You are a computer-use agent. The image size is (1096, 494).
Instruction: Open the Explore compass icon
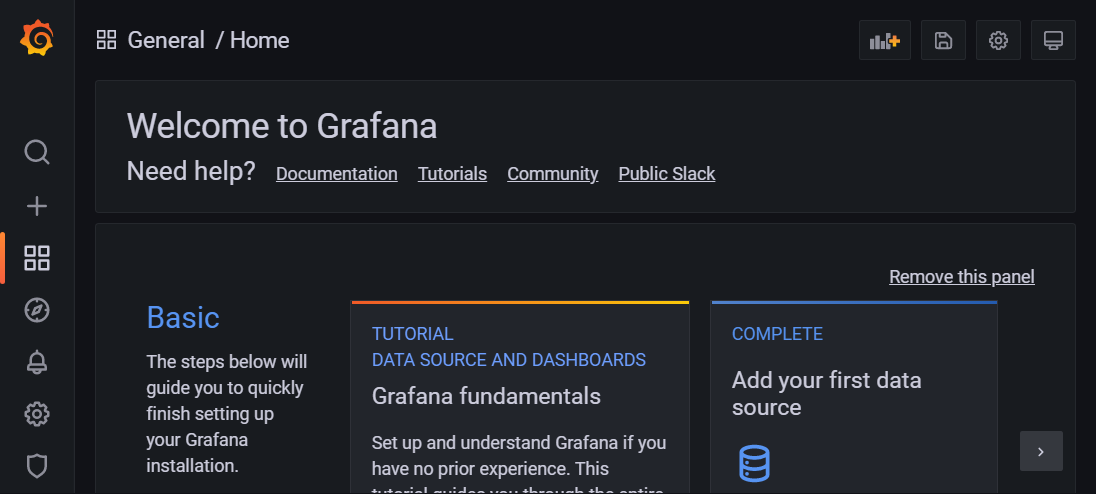37,310
